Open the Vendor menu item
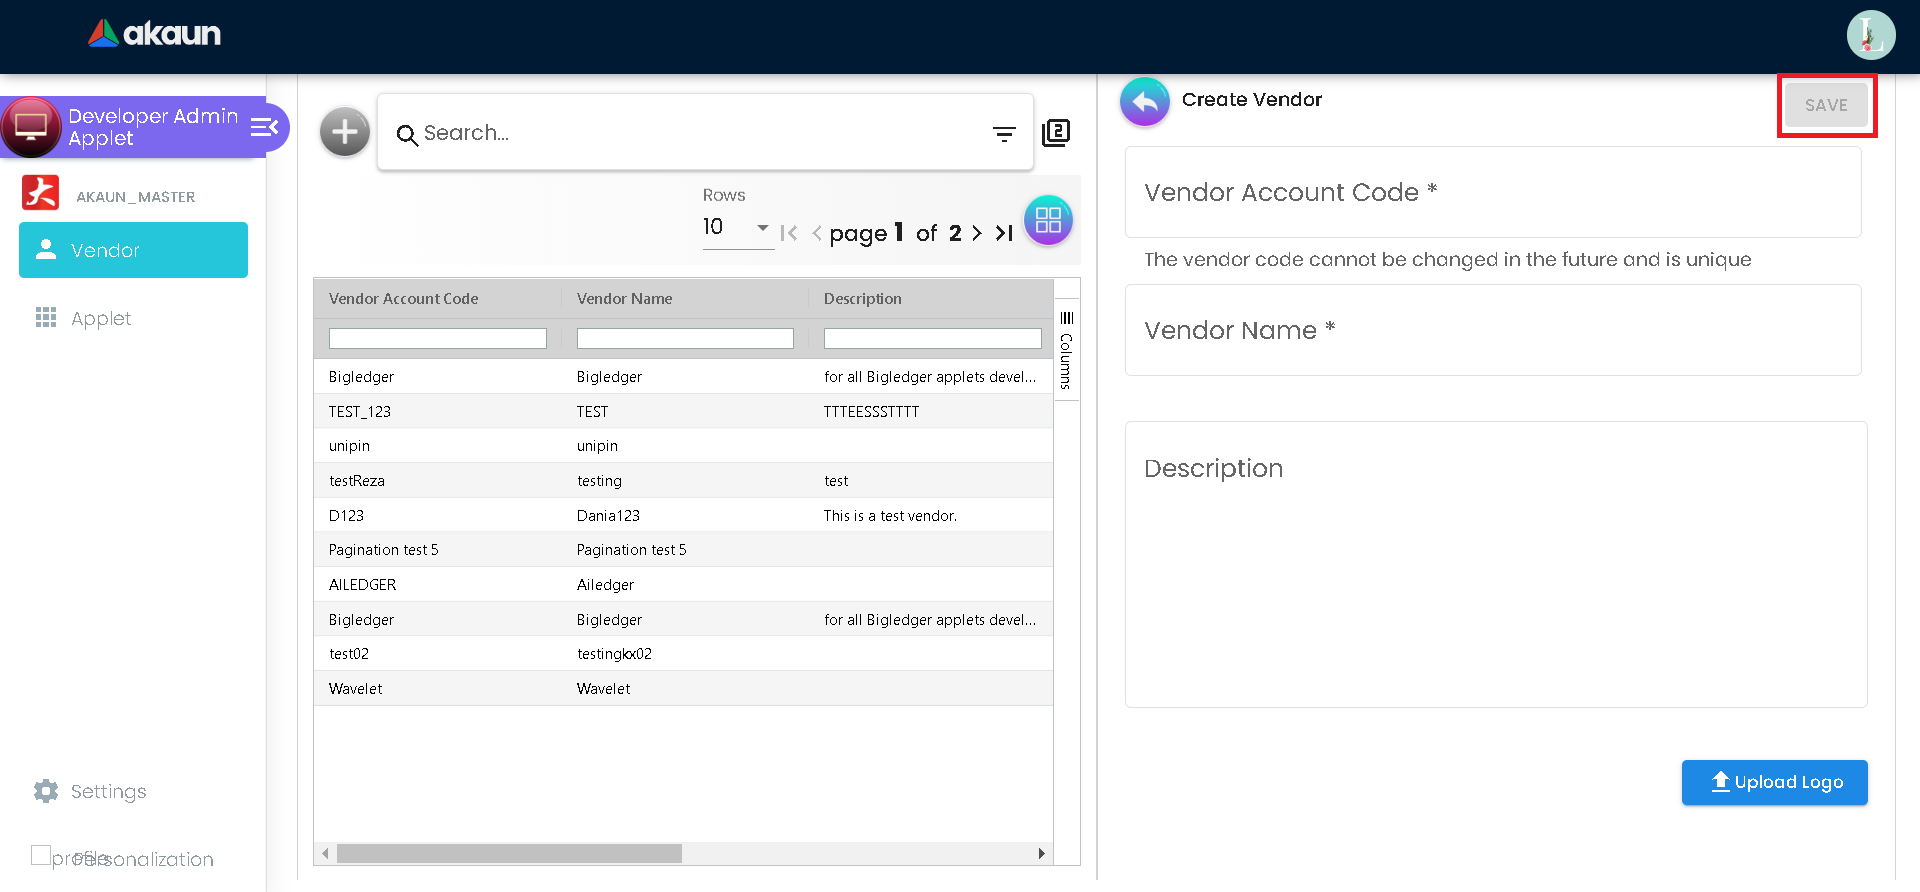This screenshot has height=892, width=1920. tap(133, 250)
